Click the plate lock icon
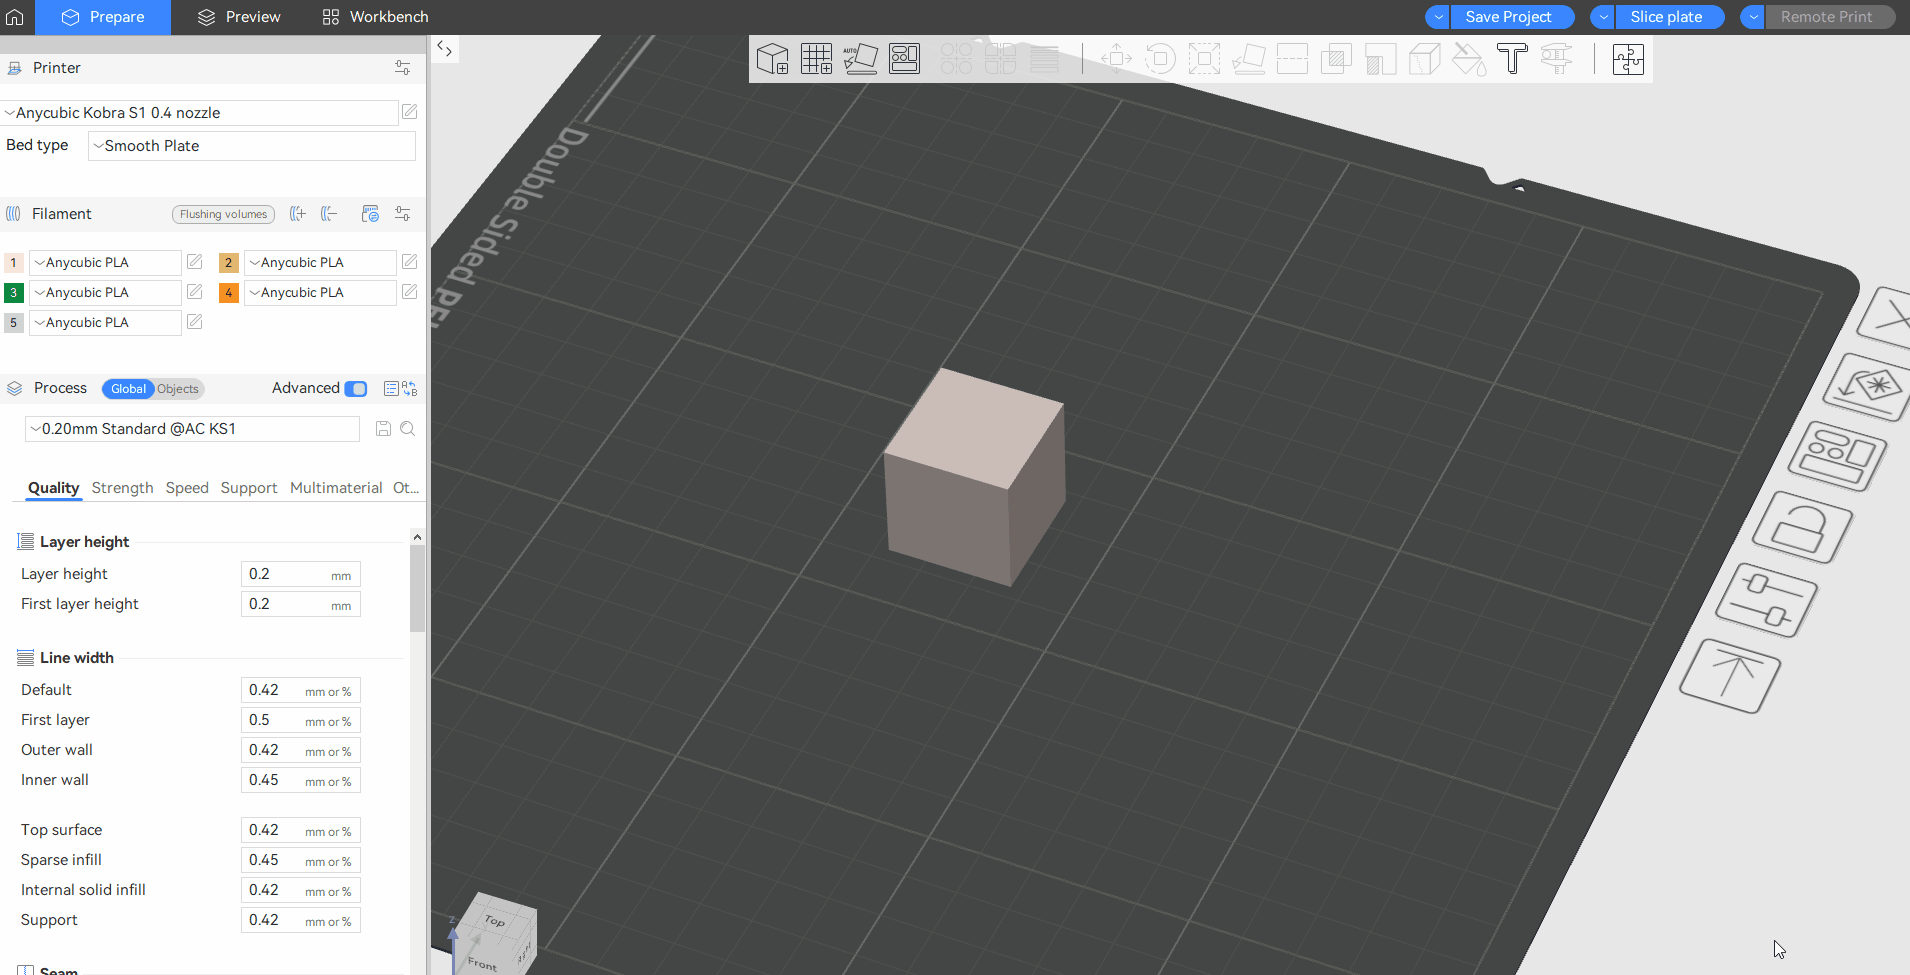This screenshot has width=1910, height=975. pyautogui.click(x=1803, y=526)
